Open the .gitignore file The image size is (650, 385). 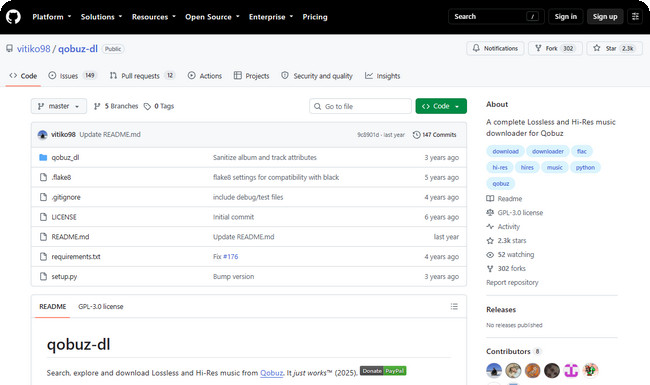(x=66, y=197)
